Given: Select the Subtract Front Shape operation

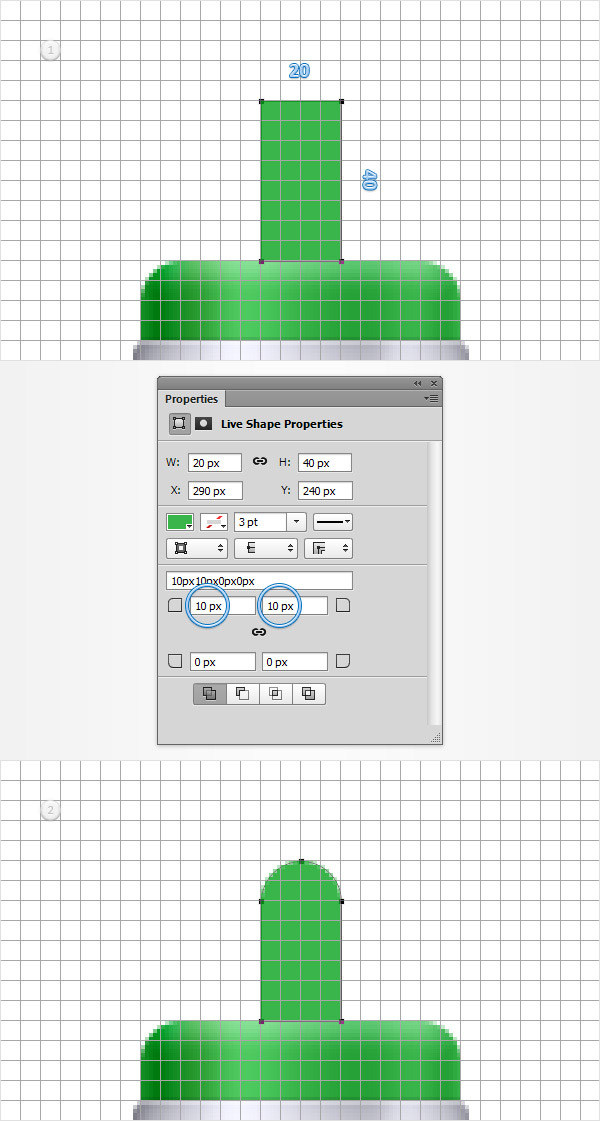Looking at the screenshot, I should (x=242, y=693).
